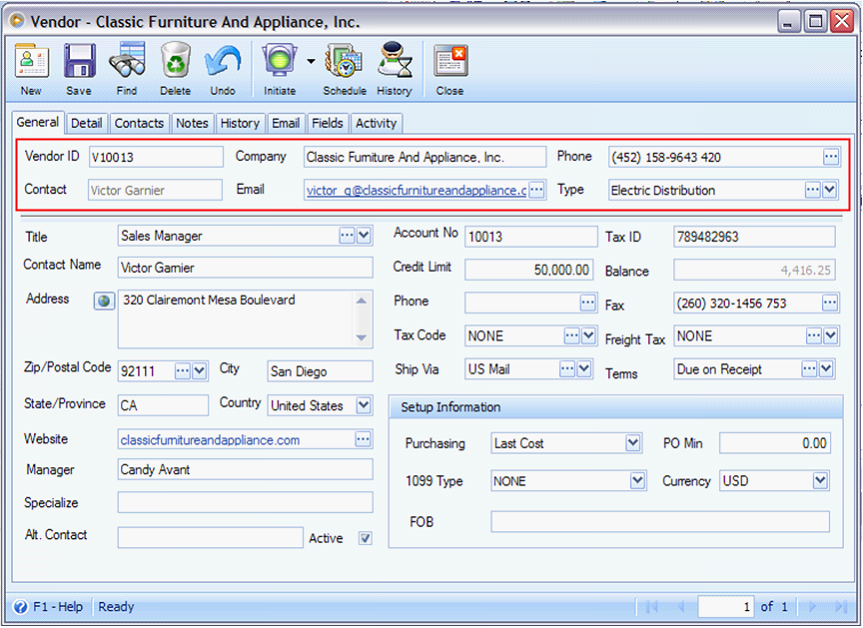
Task: Click ellipsis in the lower Phone field
Action: 588,302
